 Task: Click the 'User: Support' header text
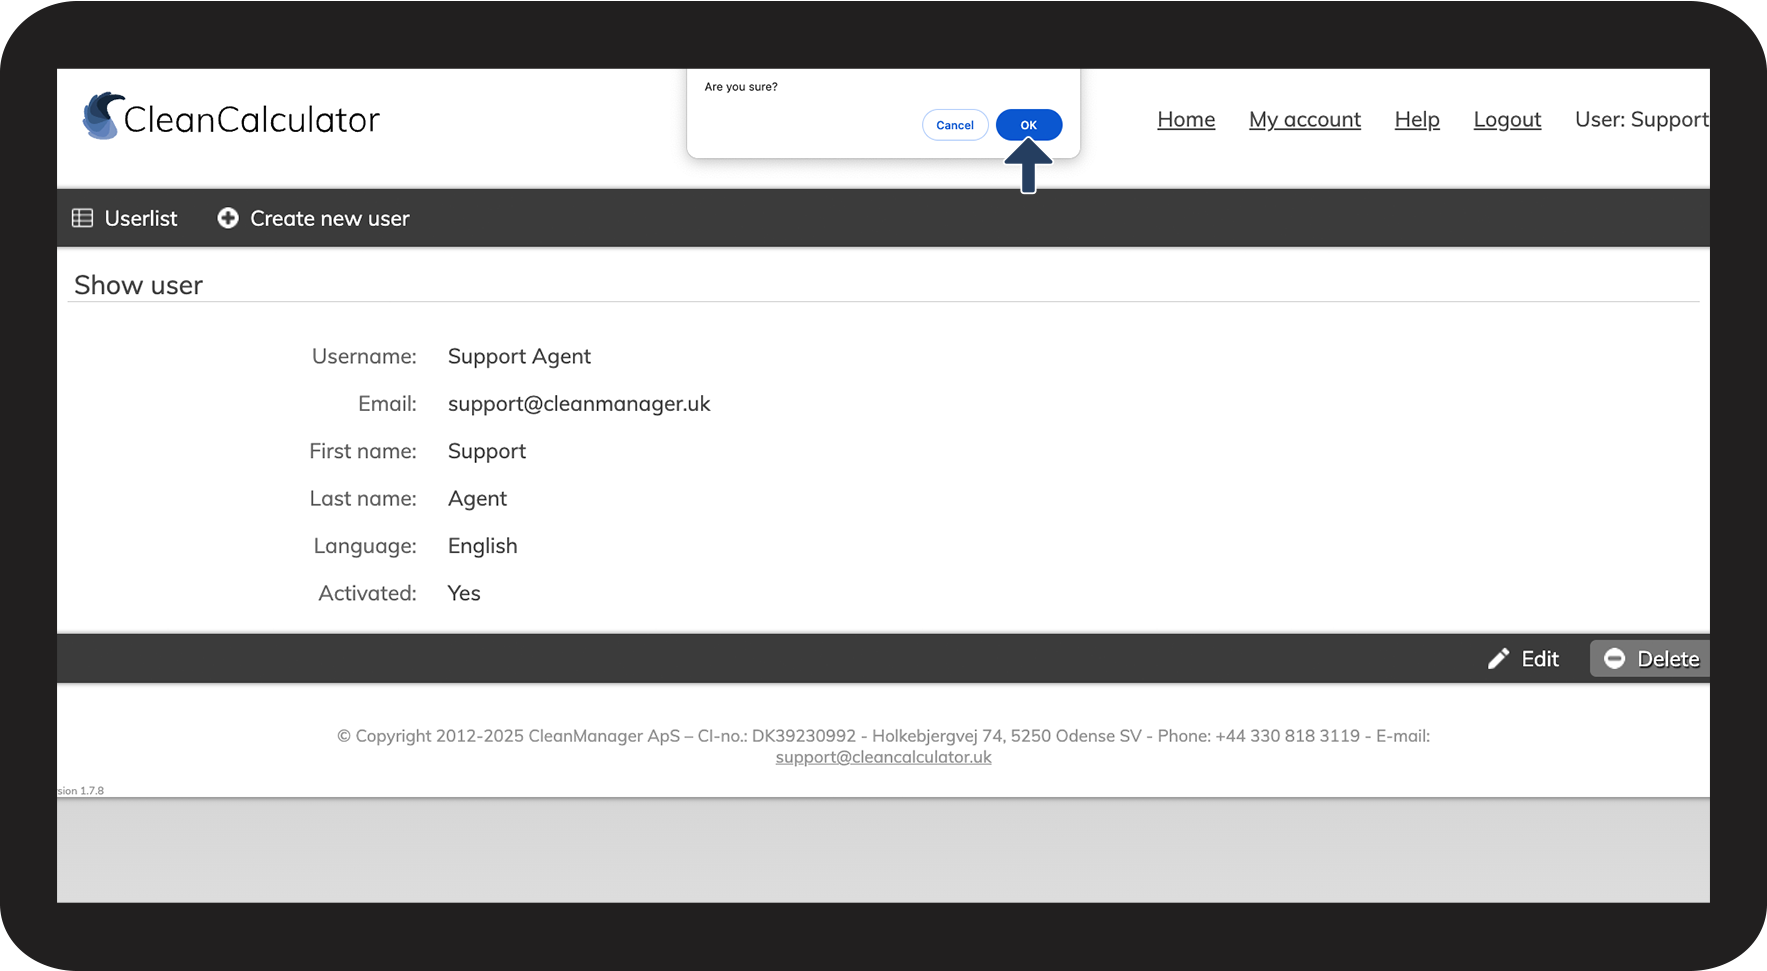(x=1642, y=120)
